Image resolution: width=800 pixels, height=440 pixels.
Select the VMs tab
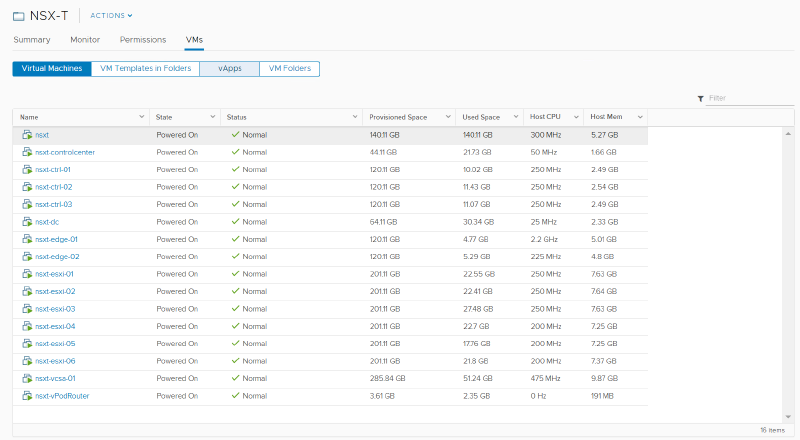[x=194, y=40]
